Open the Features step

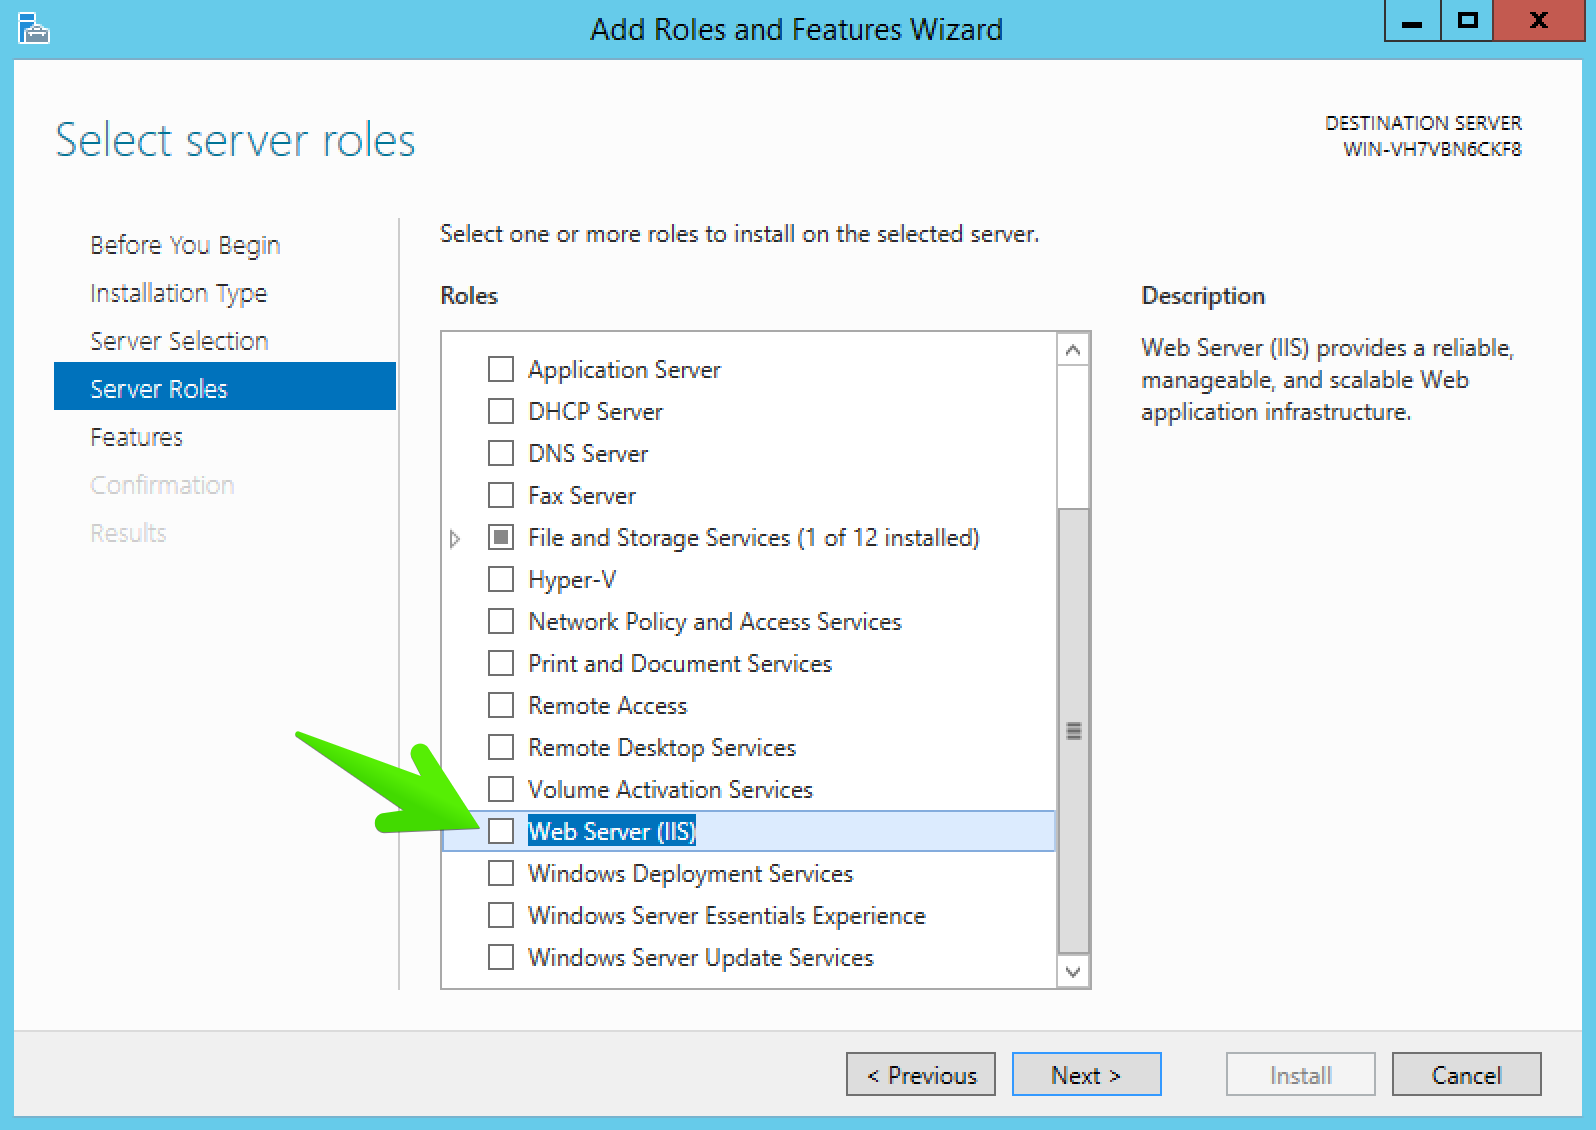coord(136,437)
